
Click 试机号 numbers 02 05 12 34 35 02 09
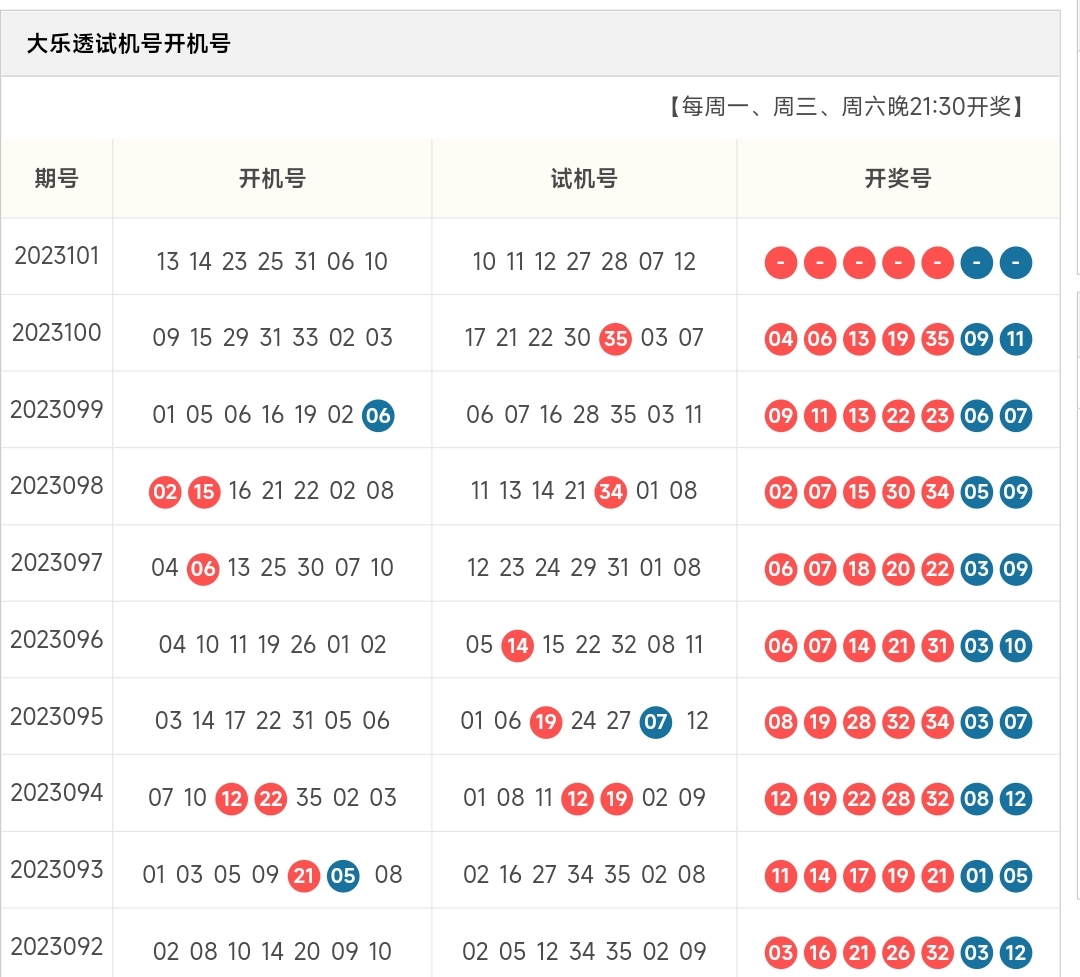(584, 952)
